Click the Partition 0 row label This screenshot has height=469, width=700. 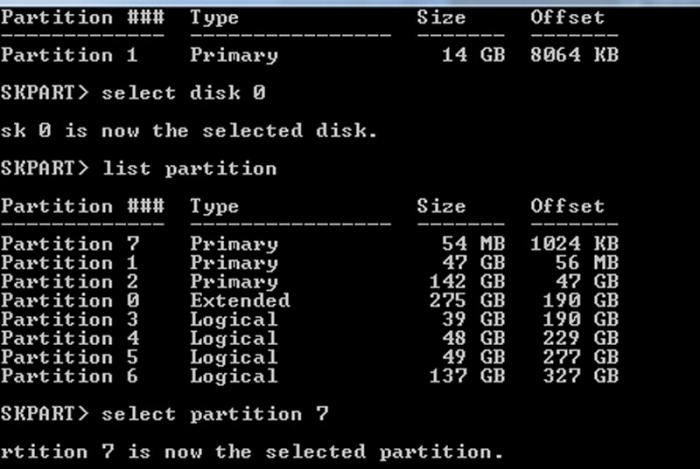69,301
